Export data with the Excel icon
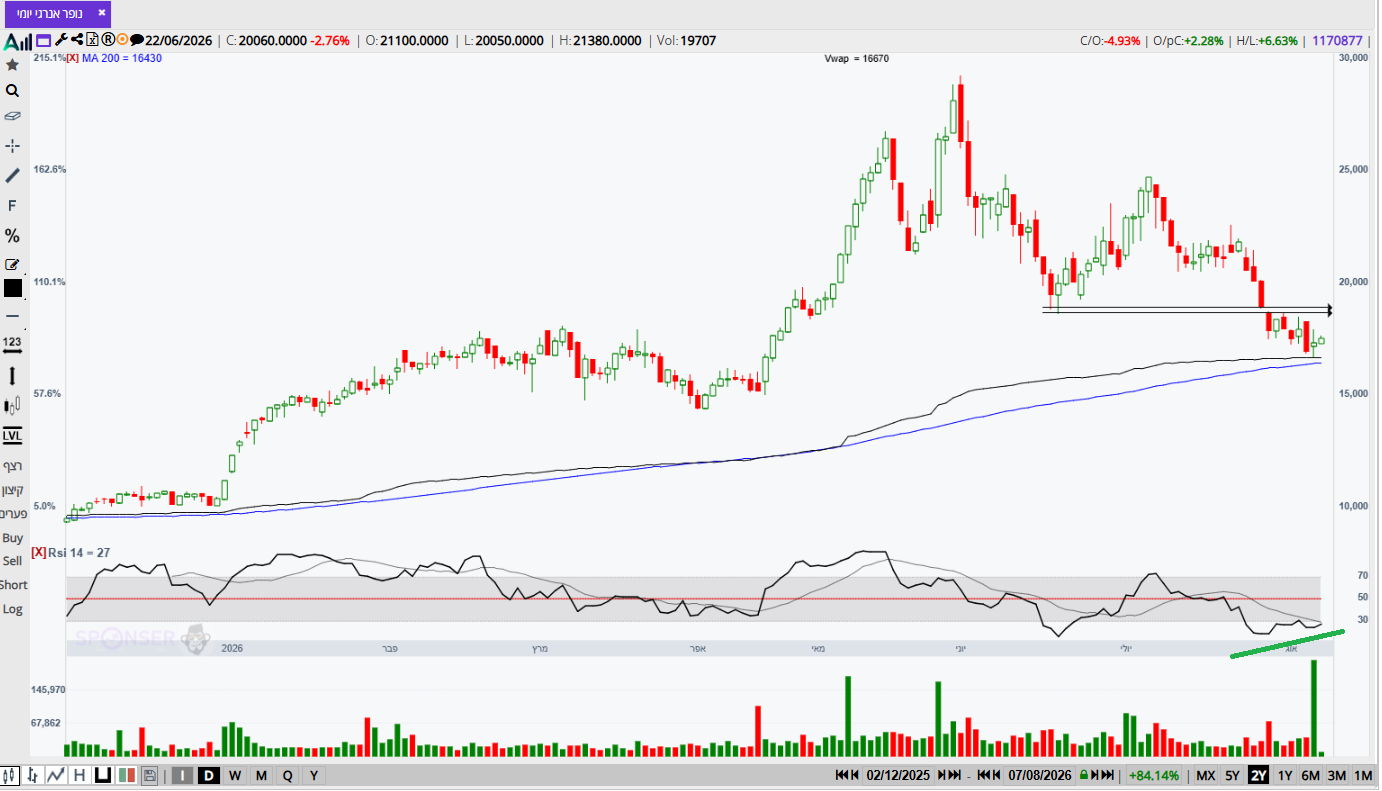Viewport: 1382px width, 791px height. (92, 40)
